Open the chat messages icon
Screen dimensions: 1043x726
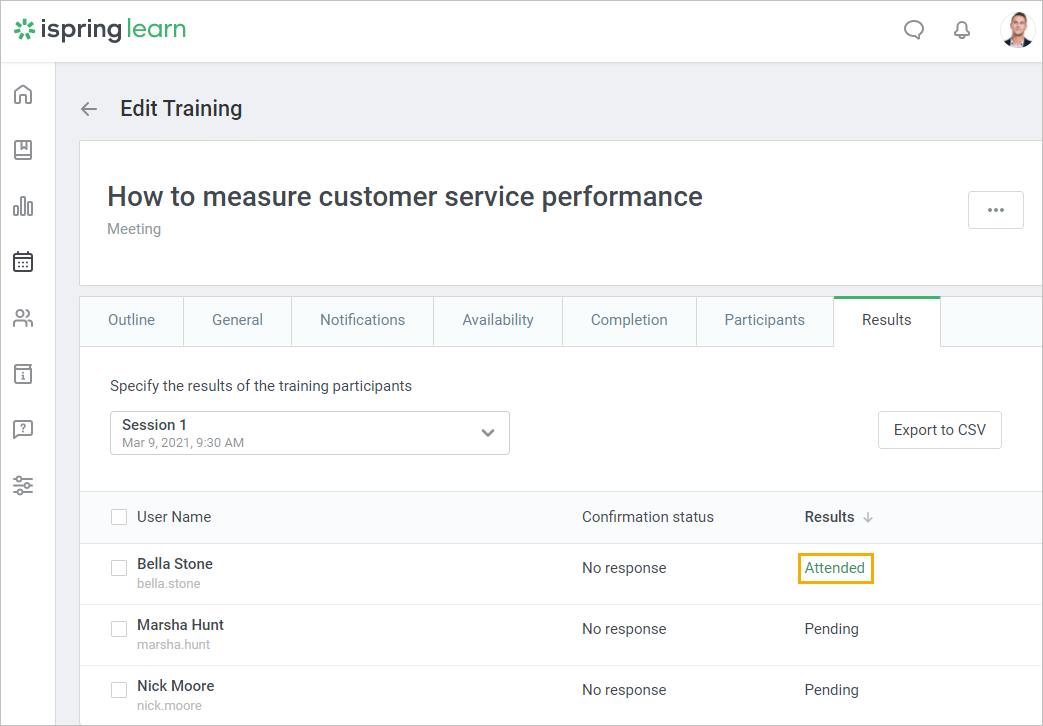click(913, 30)
